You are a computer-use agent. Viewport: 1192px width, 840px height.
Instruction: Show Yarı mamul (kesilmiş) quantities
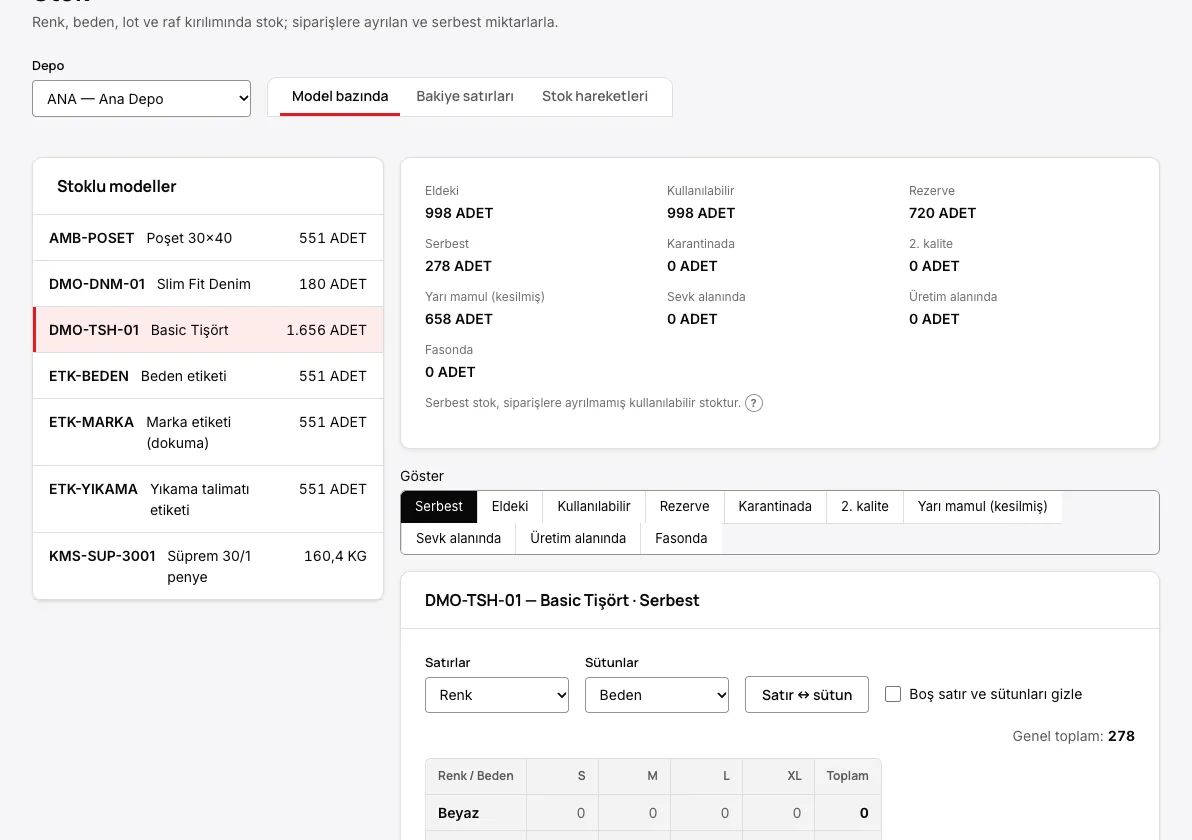pos(982,507)
